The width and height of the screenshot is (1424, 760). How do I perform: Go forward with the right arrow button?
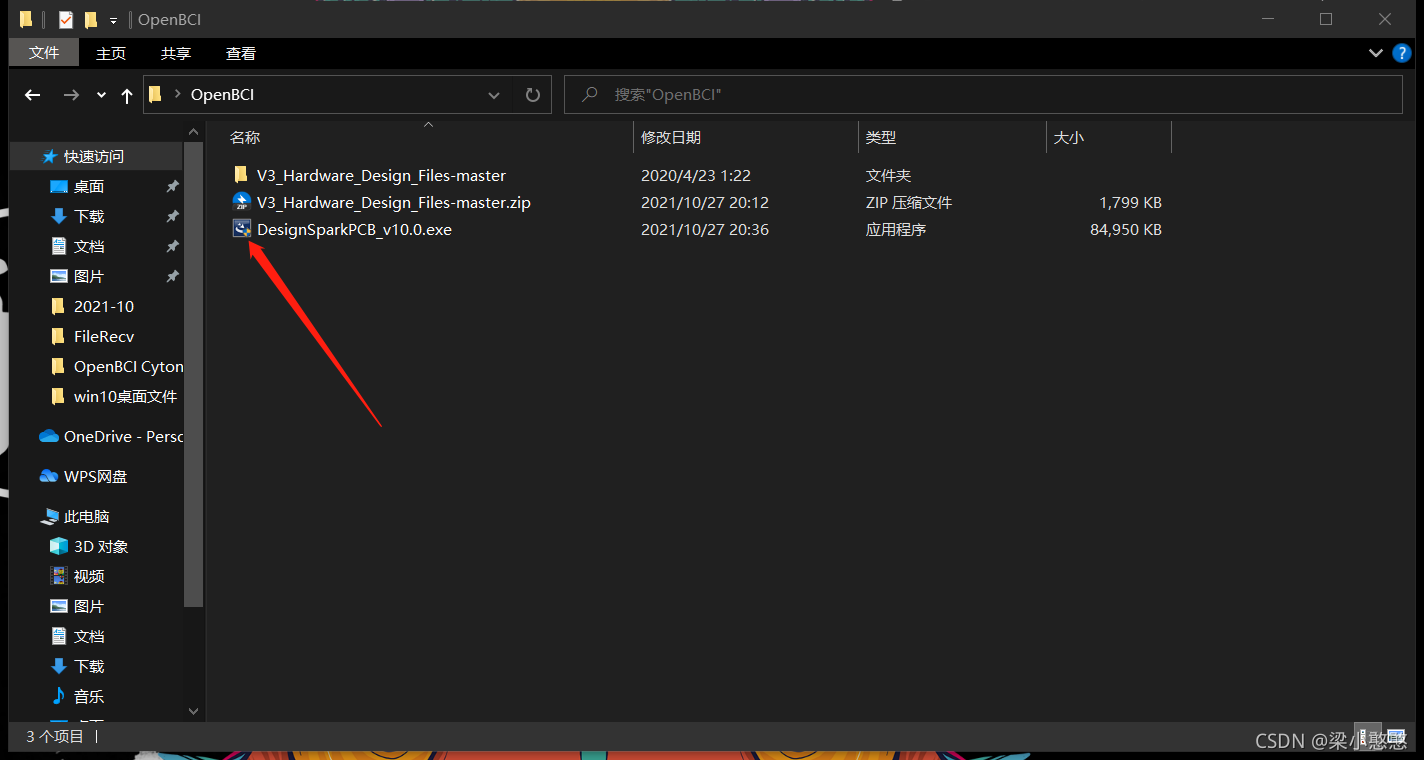71,95
